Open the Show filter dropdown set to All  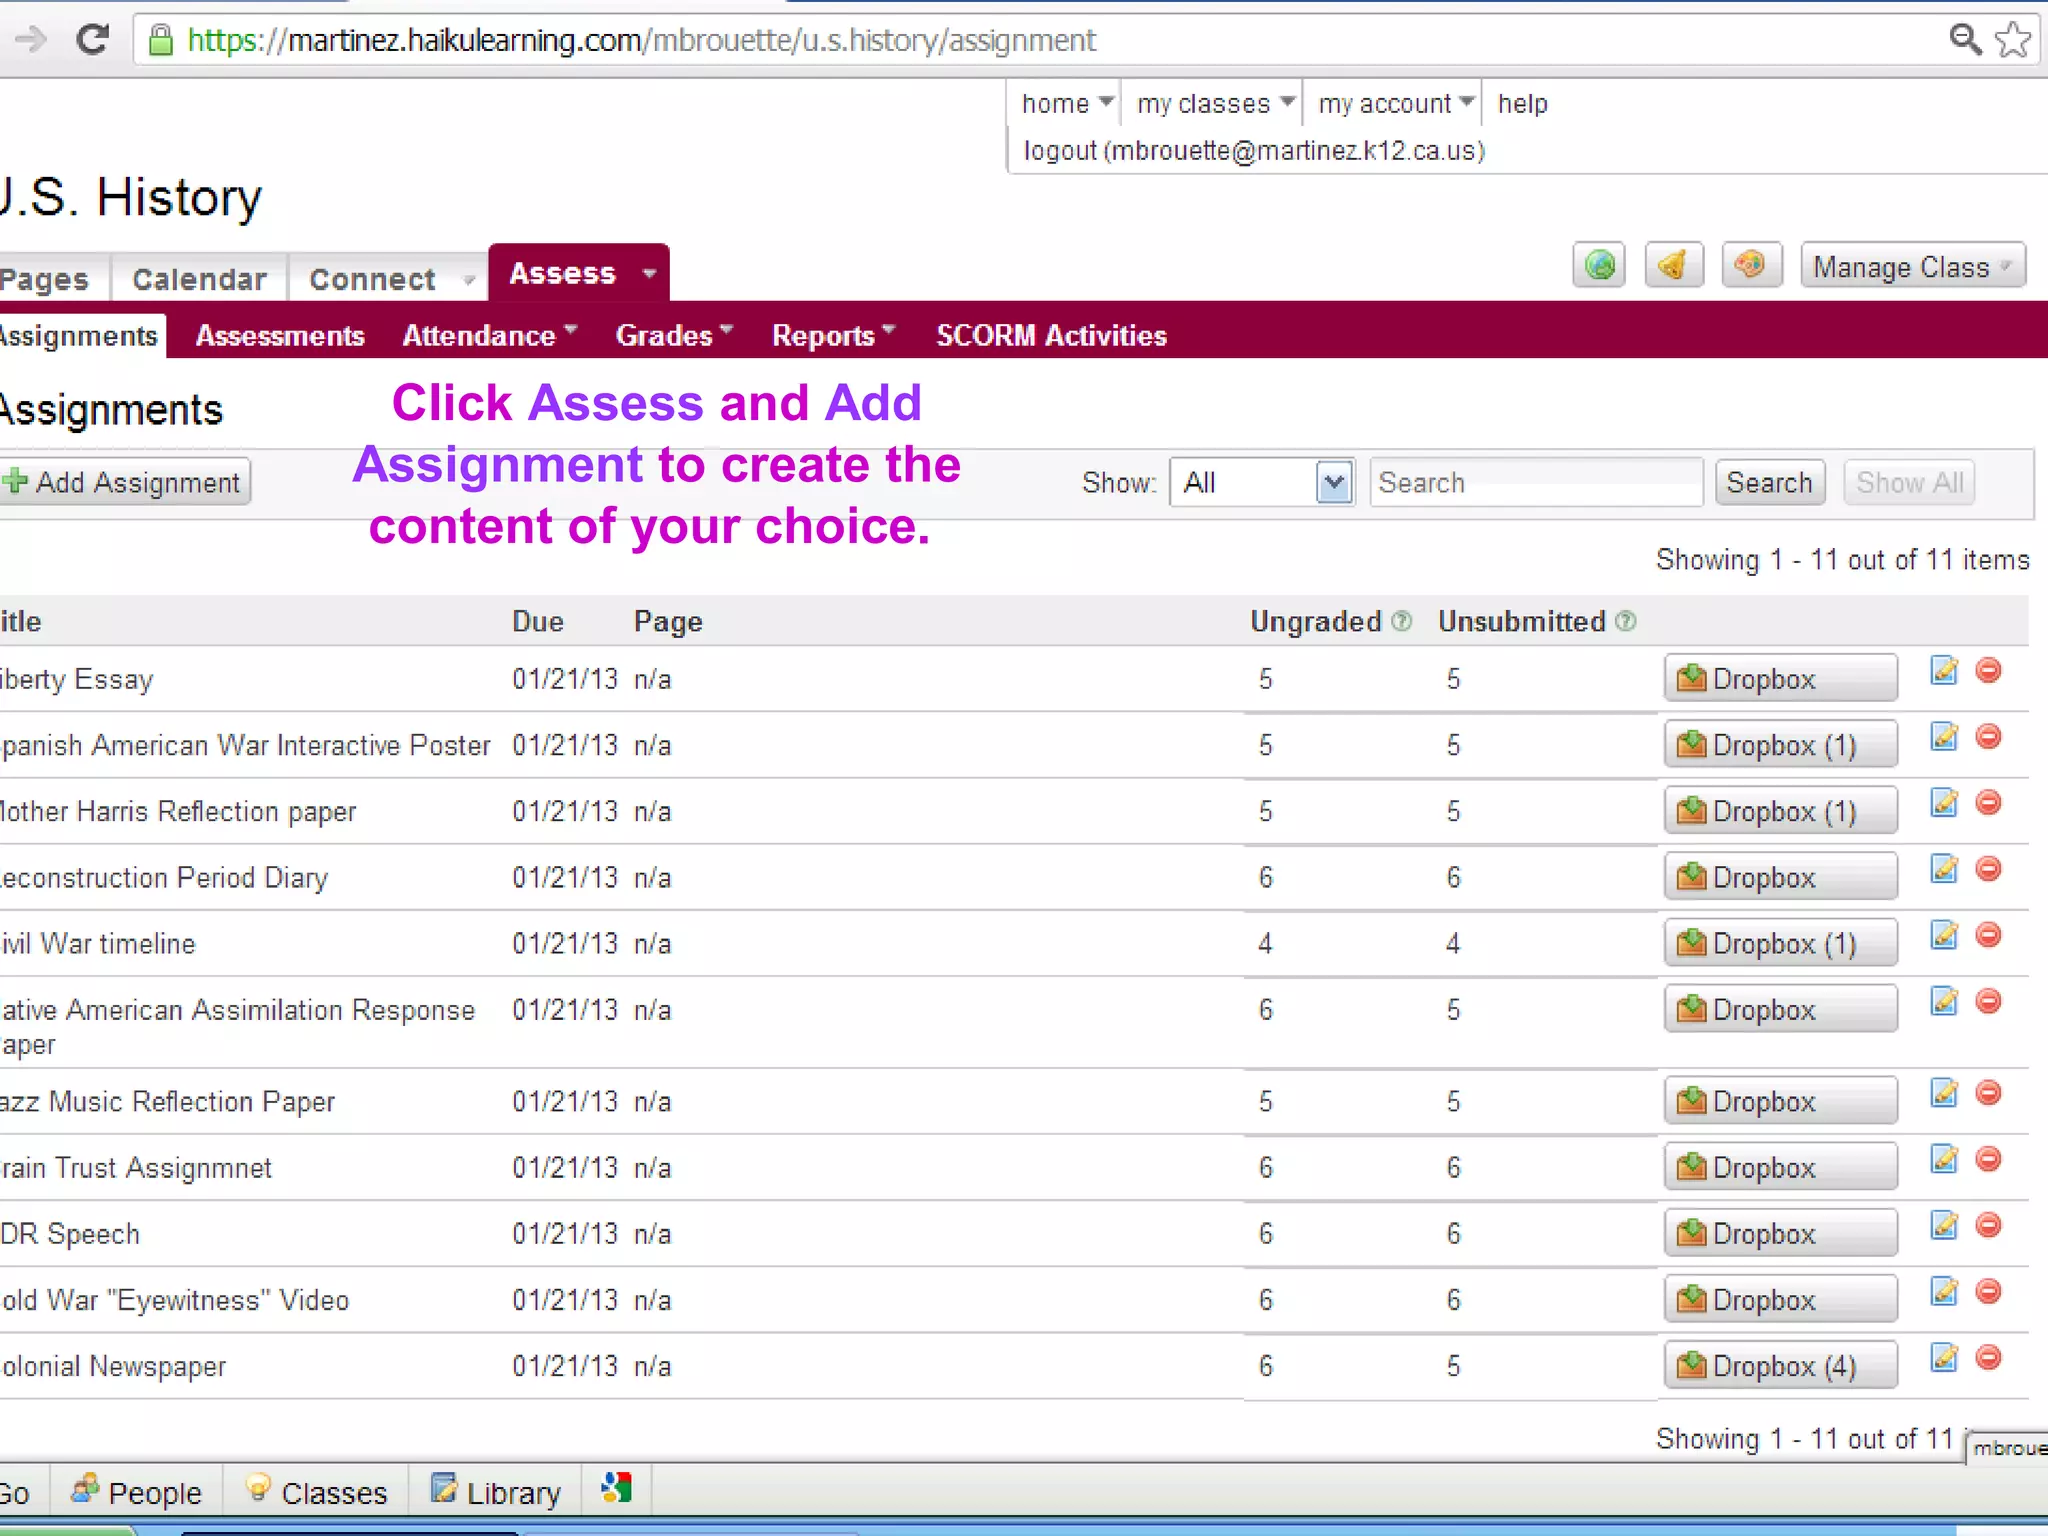point(1262,482)
